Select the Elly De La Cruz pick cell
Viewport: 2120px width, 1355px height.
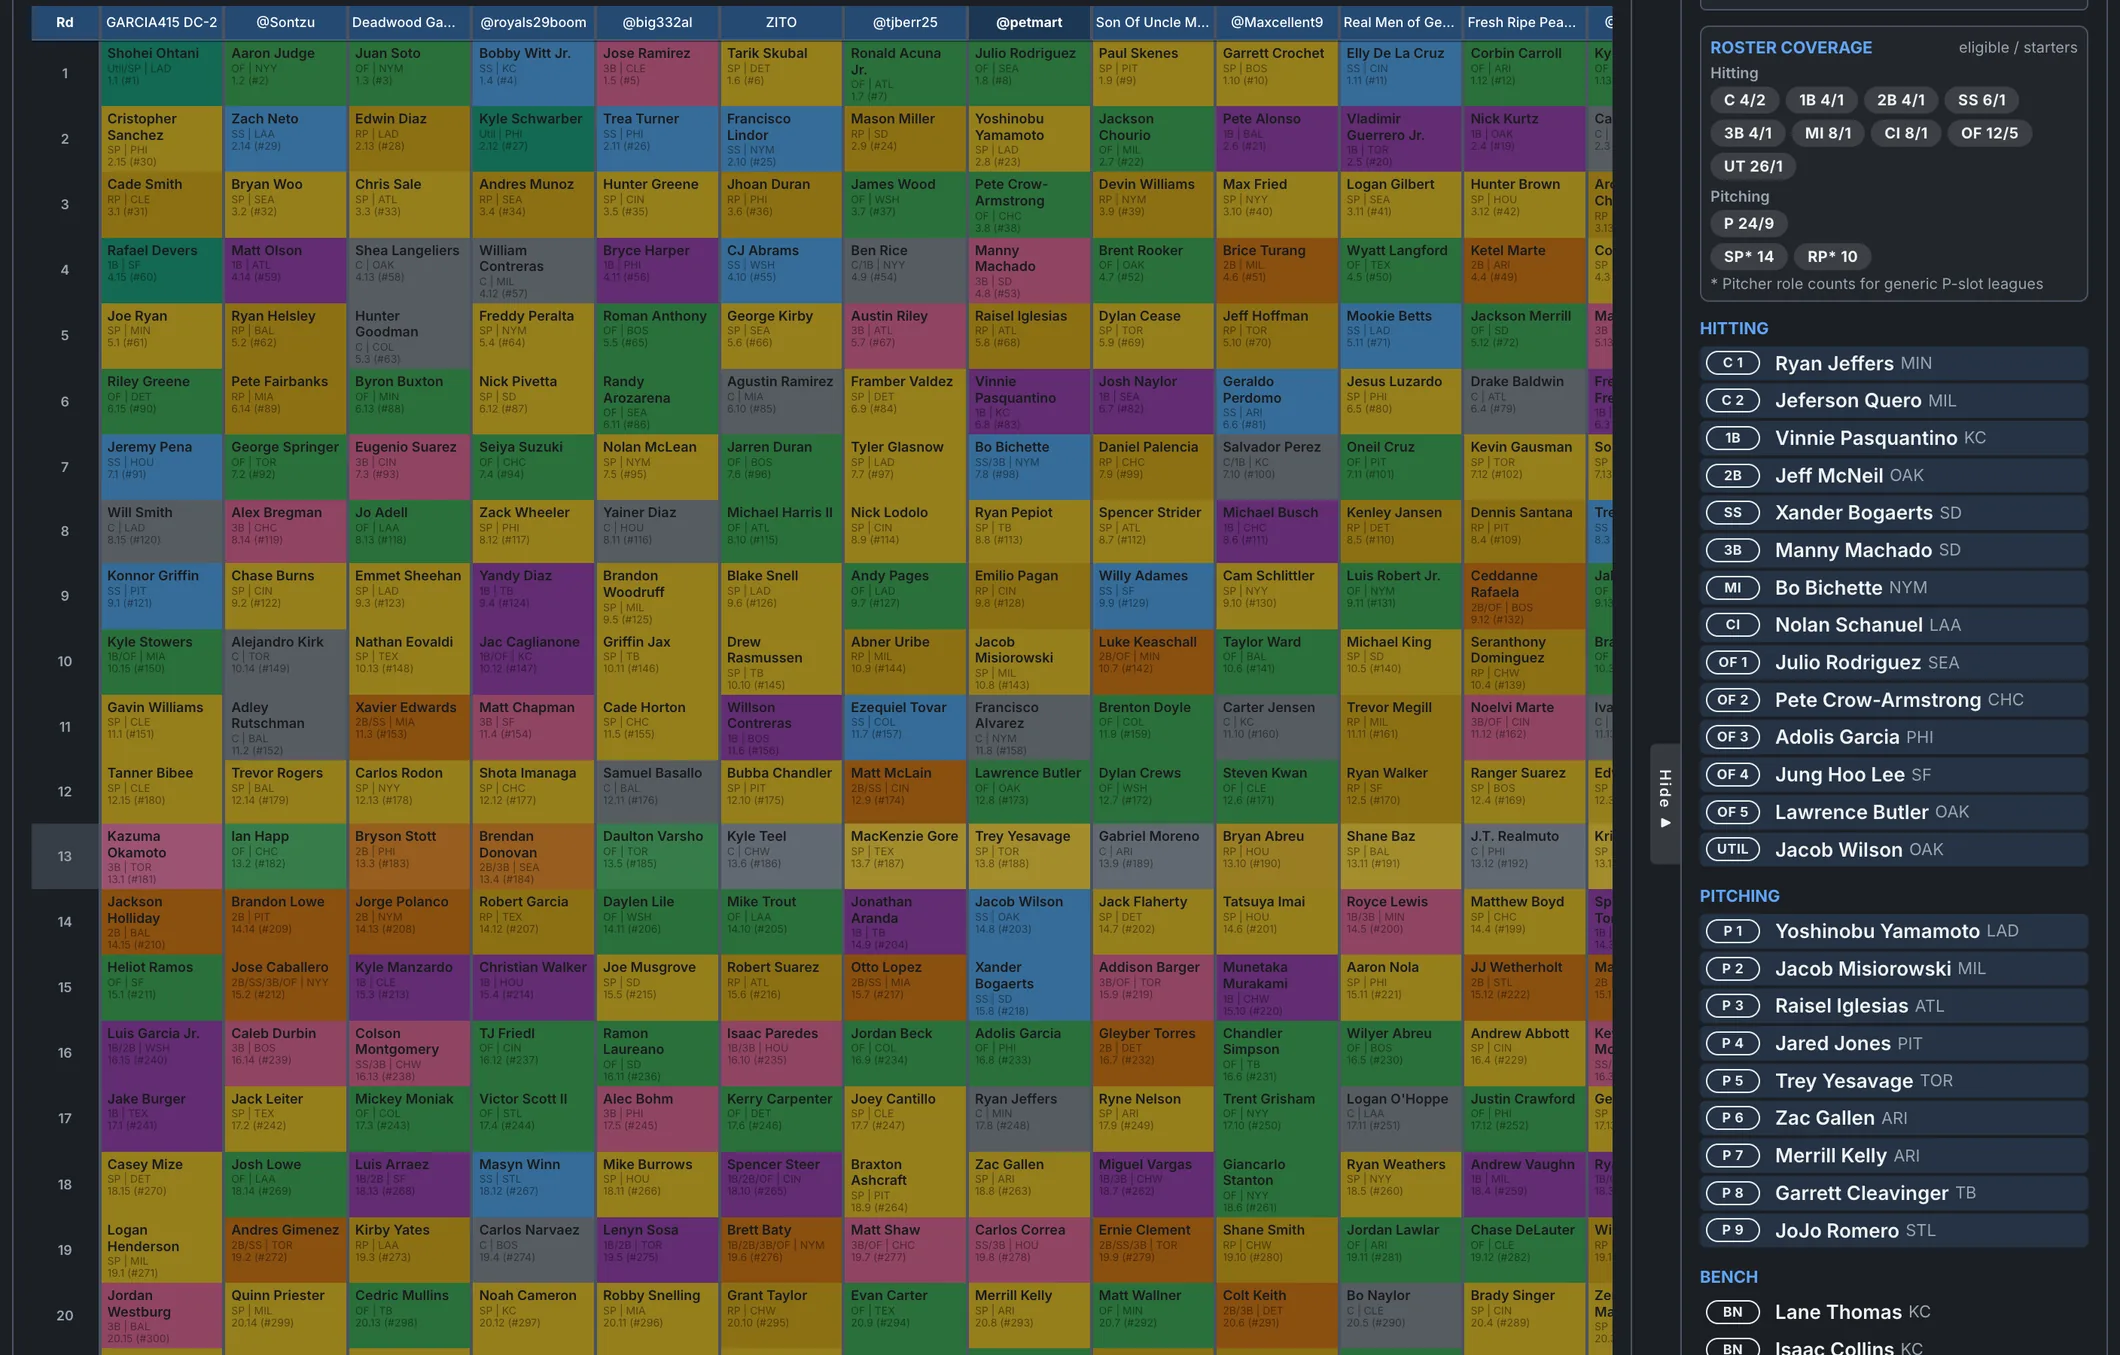pos(1401,73)
